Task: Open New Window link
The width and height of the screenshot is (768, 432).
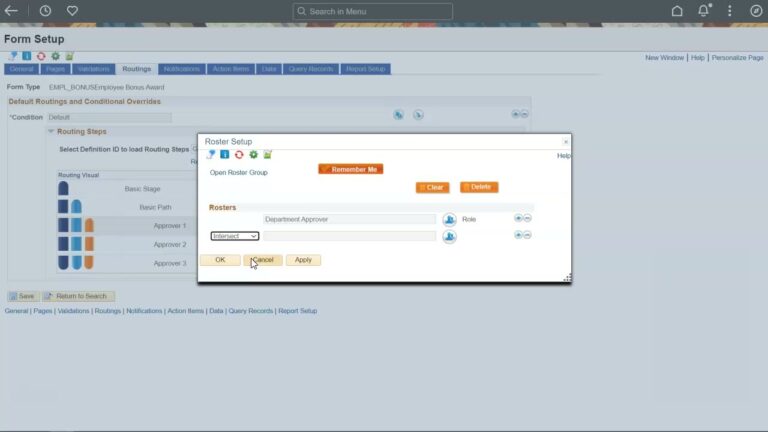Action: pos(664,58)
